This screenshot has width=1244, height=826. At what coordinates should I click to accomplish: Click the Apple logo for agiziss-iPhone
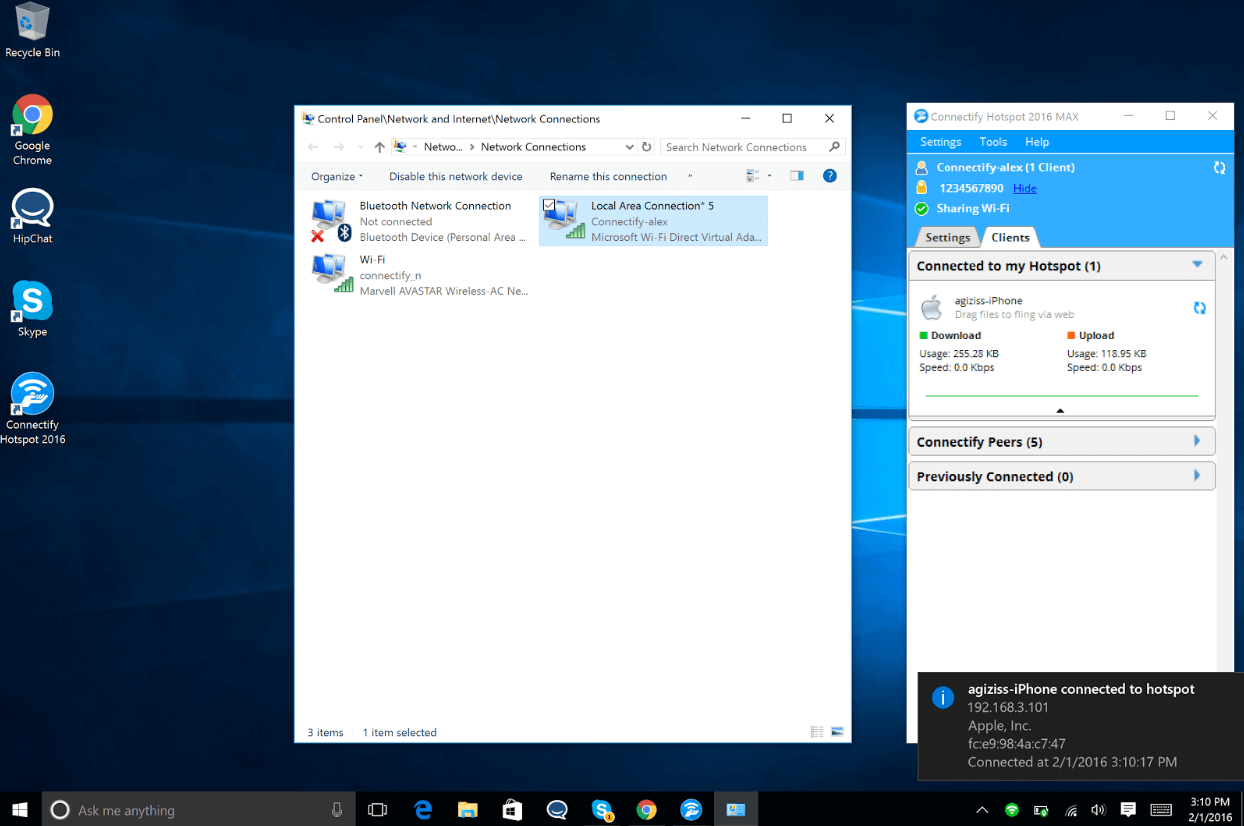(931, 307)
